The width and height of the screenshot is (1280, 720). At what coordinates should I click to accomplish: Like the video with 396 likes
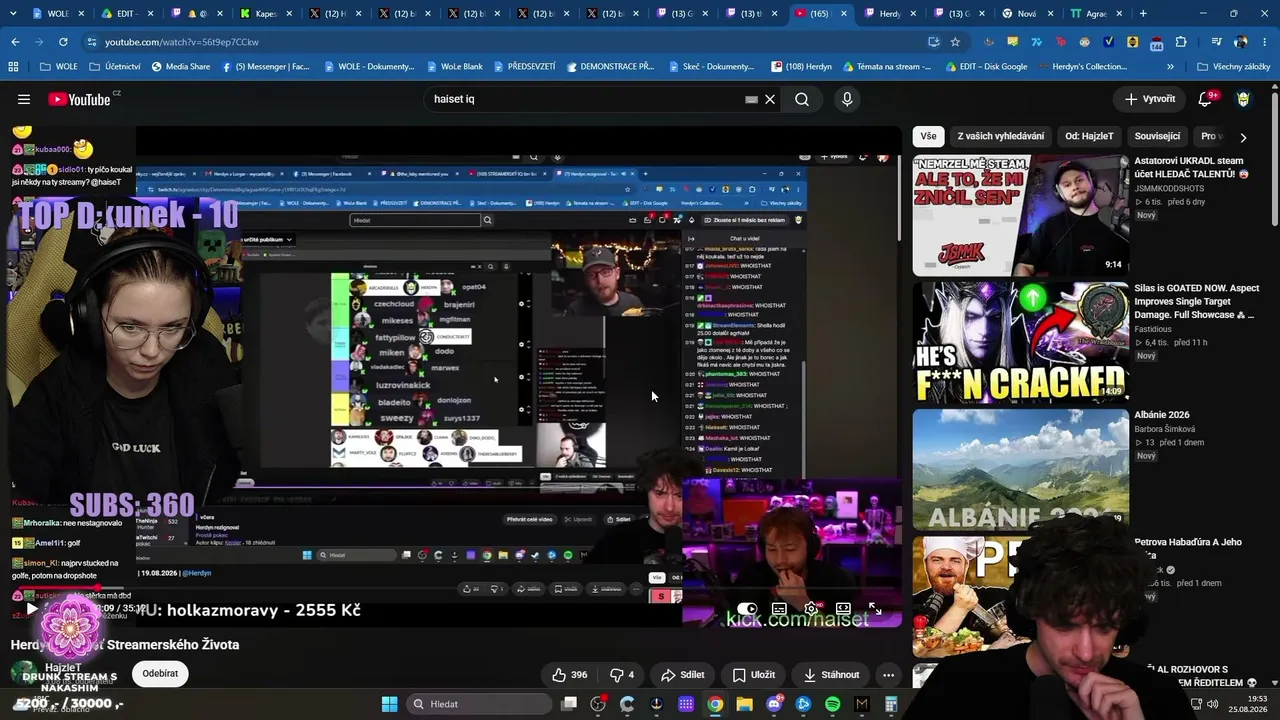pos(569,675)
